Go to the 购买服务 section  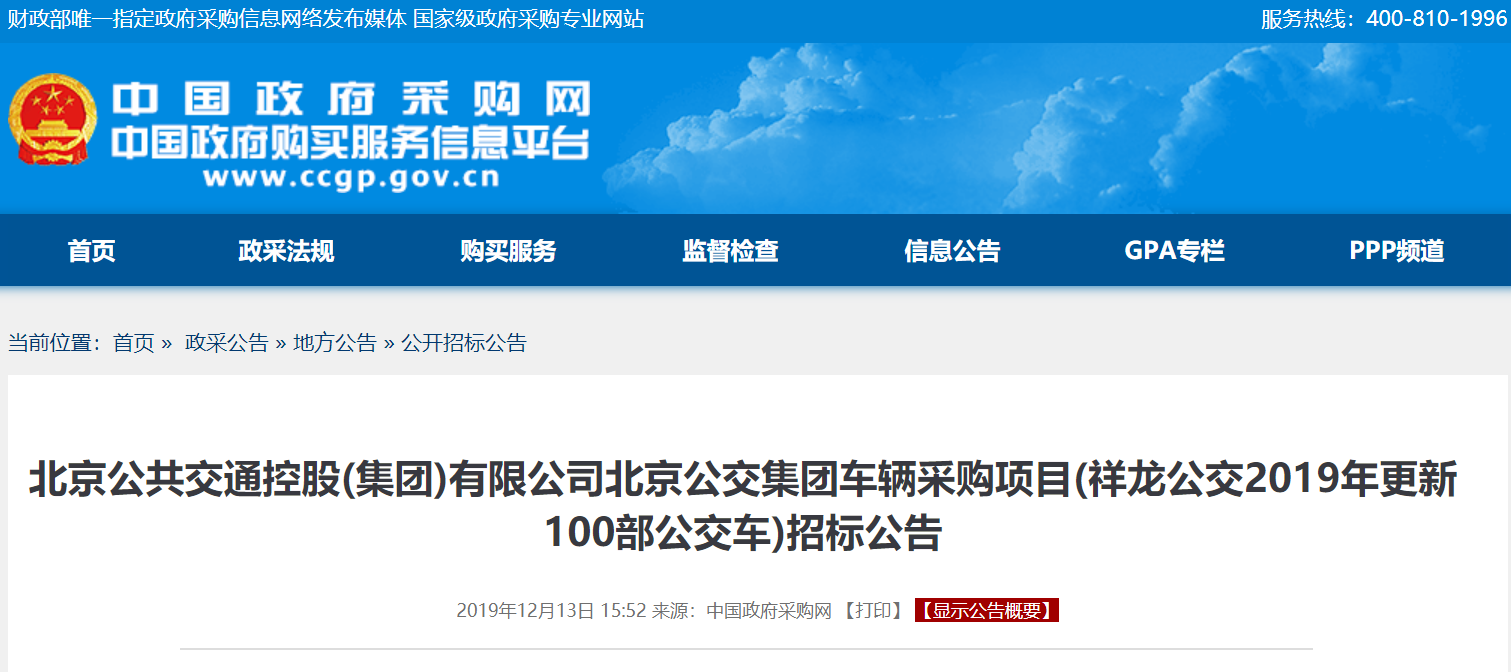508,251
